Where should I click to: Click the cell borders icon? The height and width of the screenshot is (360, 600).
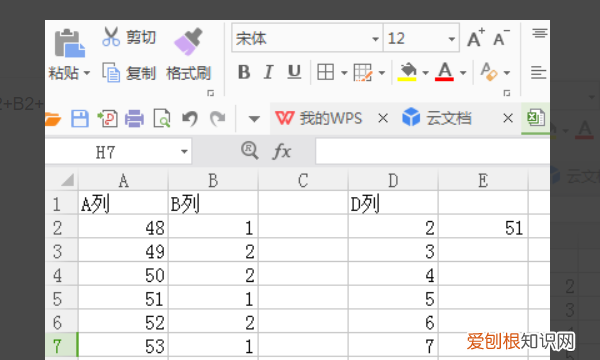click(326, 72)
